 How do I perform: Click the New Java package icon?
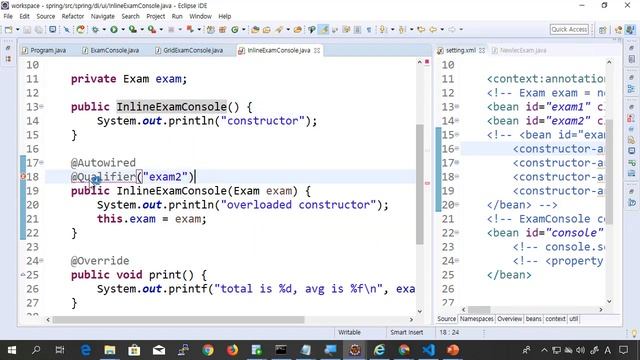(x=222, y=29)
